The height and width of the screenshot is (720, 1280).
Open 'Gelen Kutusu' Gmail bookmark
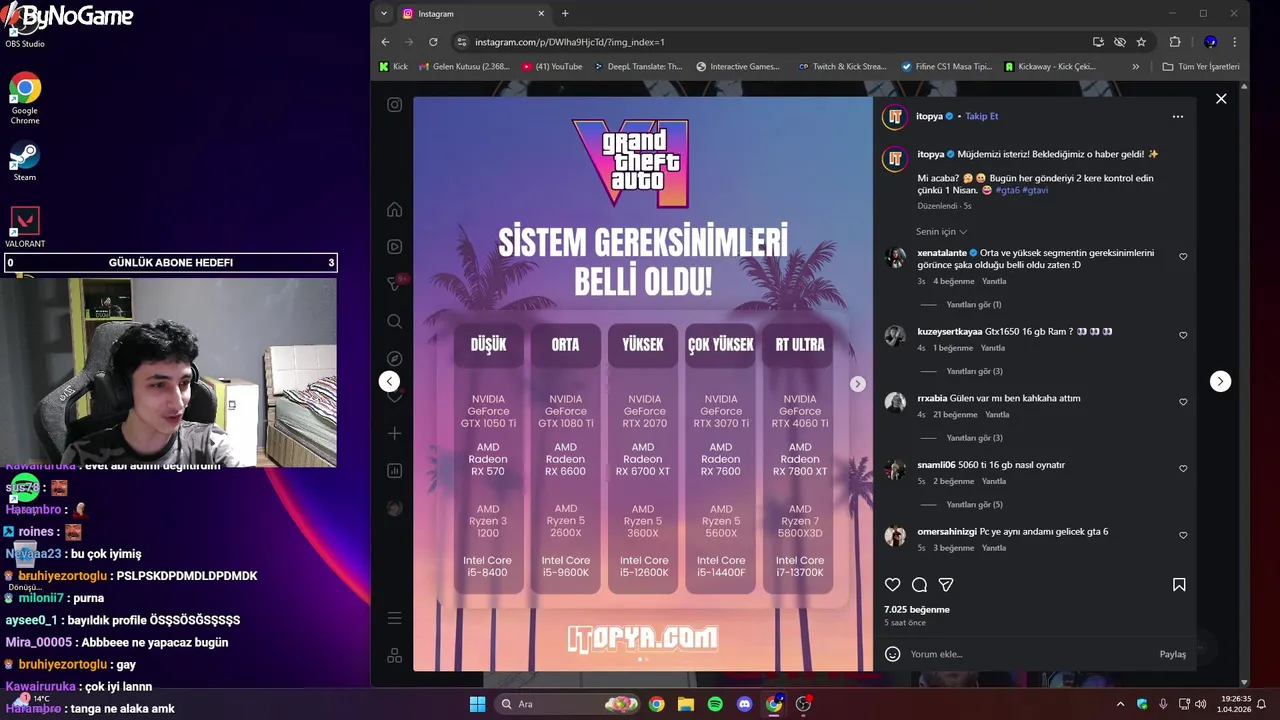(x=464, y=67)
